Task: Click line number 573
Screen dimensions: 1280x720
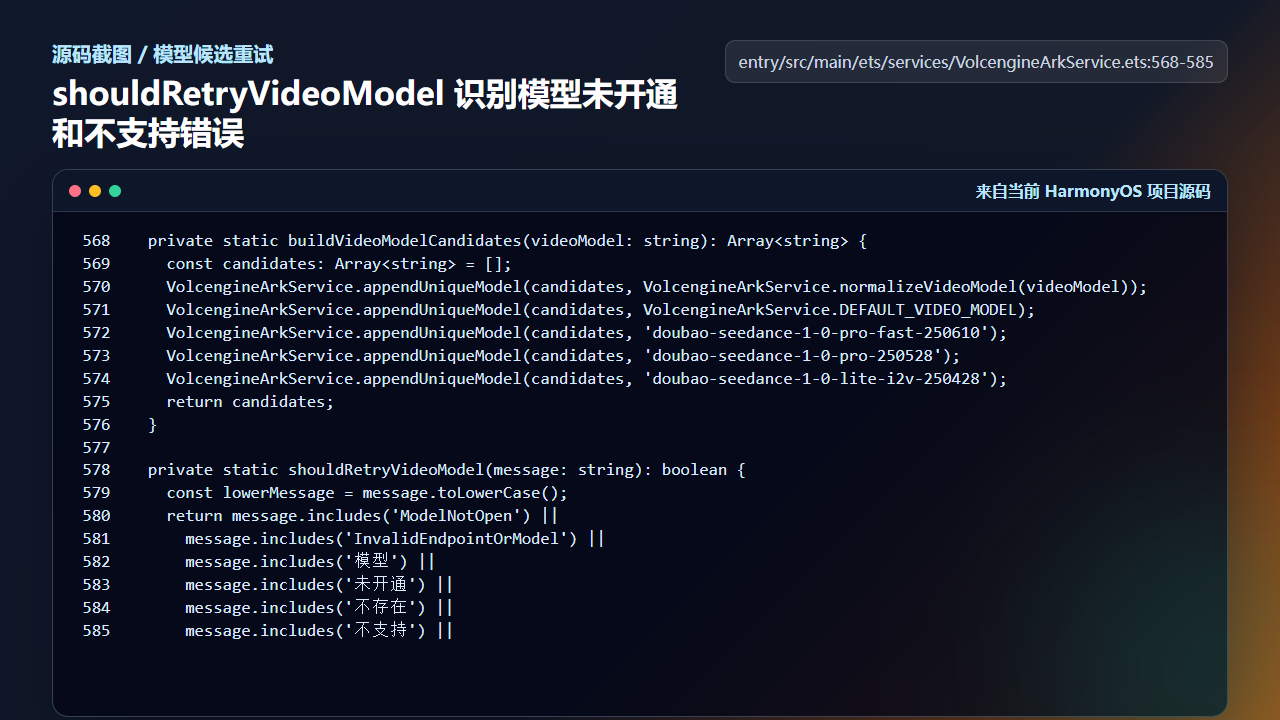Action: click(97, 356)
